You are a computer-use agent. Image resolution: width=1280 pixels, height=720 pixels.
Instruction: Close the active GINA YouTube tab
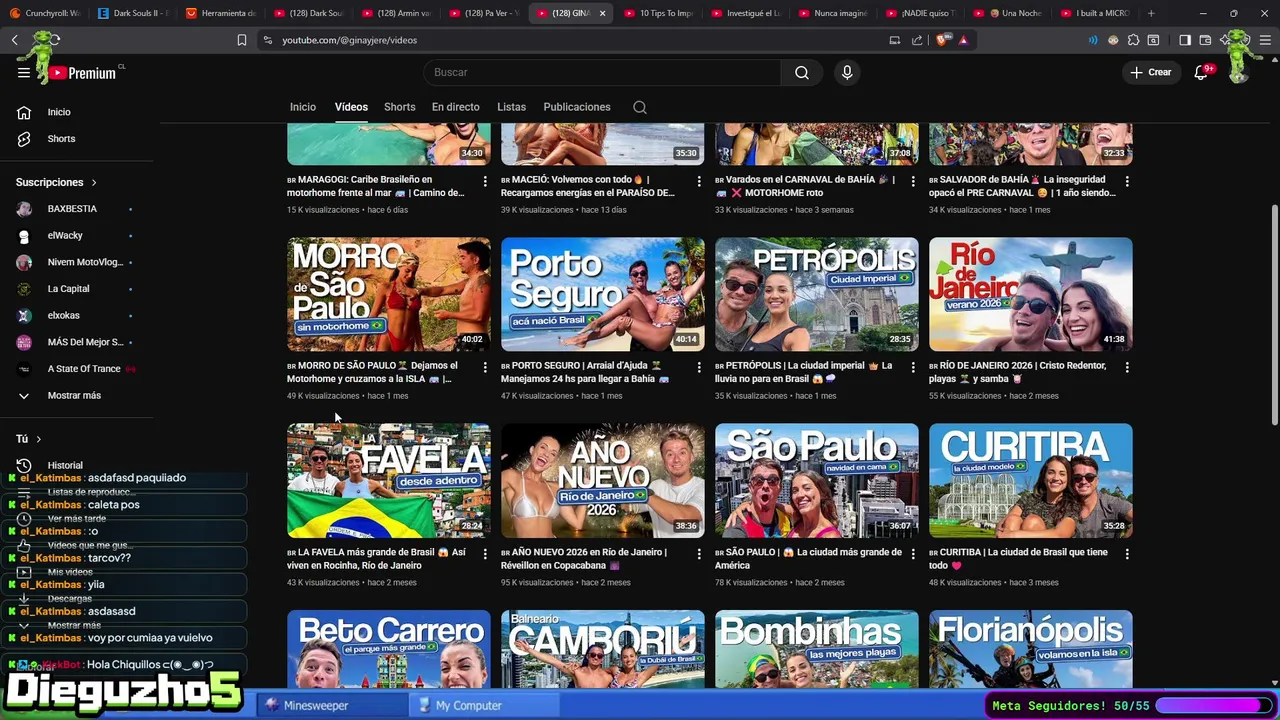click(x=602, y=13)
